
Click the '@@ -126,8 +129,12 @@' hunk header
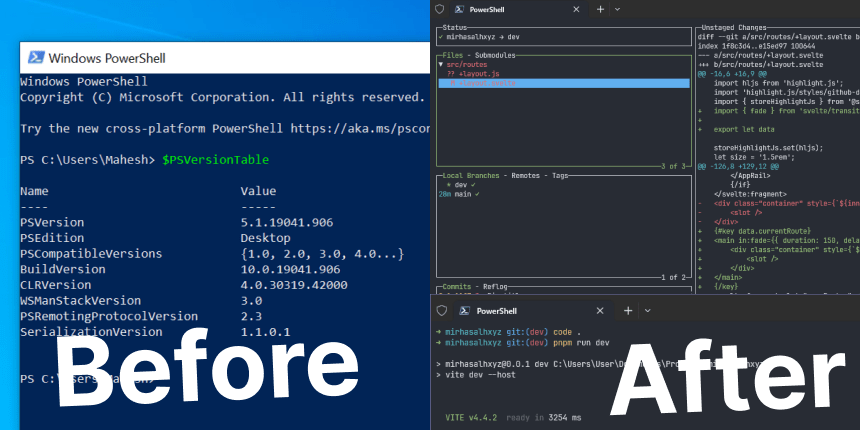coord(736,166)
